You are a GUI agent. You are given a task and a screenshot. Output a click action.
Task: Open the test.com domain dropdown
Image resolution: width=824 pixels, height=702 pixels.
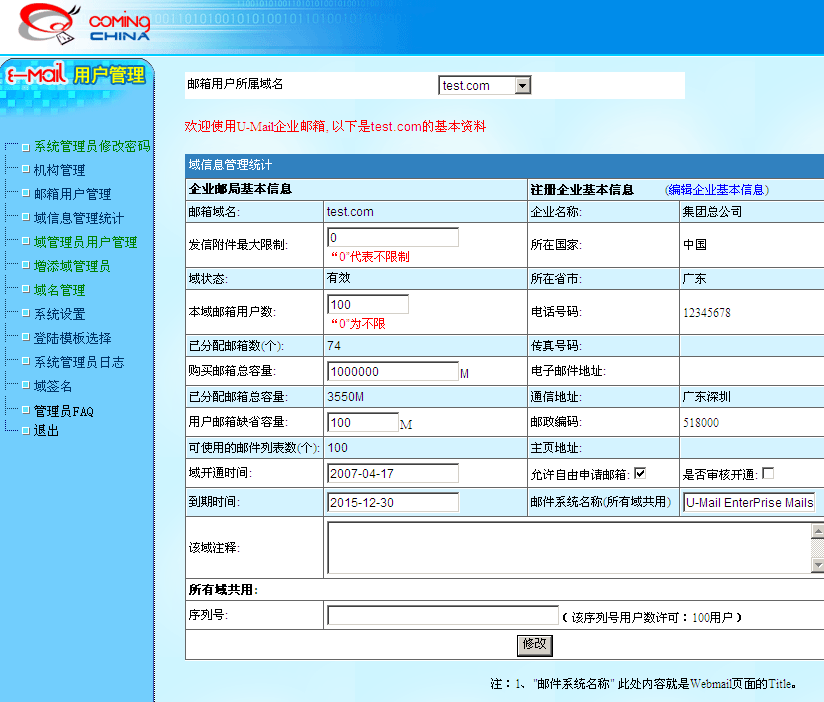pos(522,86)
